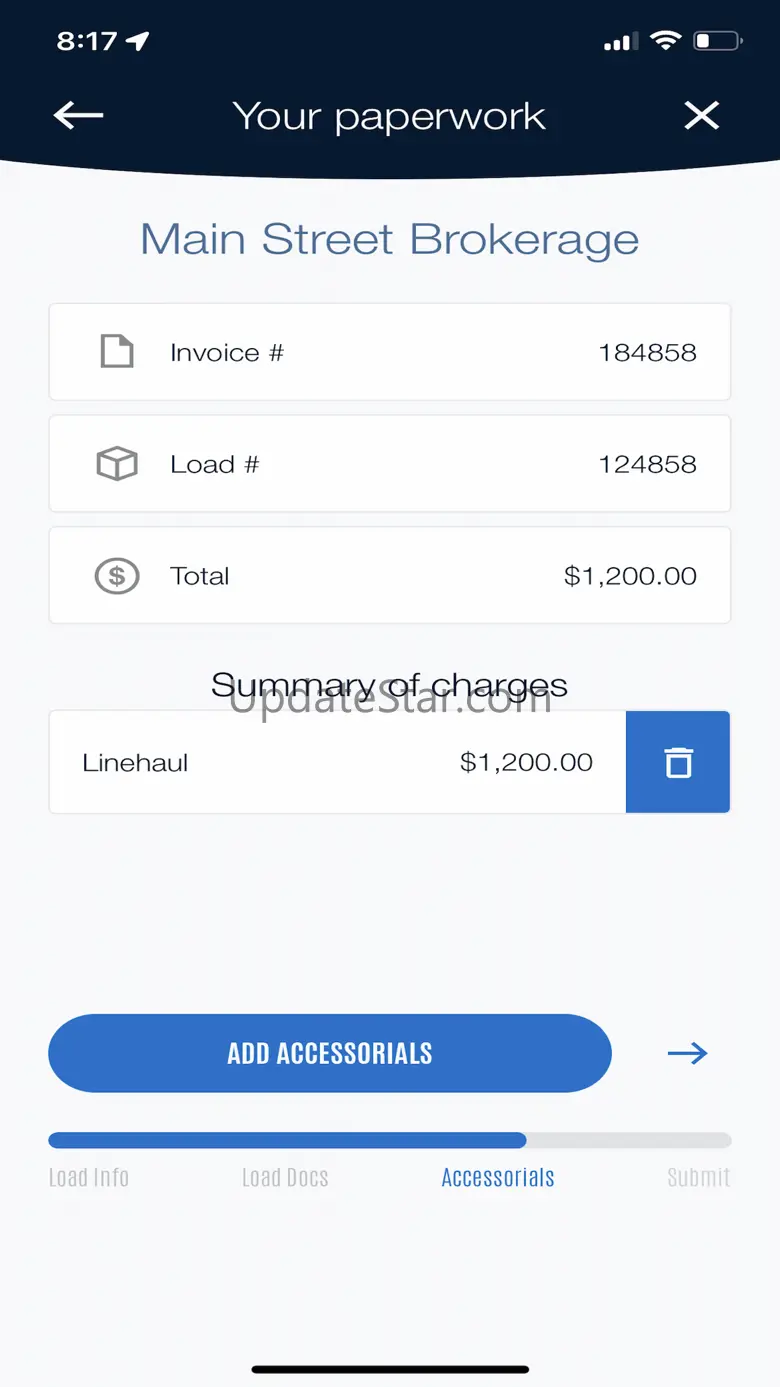The height and width of the screenshot is (1387, 780).
Task: Tap the blue progress bar
Action: click(287, 1140)
